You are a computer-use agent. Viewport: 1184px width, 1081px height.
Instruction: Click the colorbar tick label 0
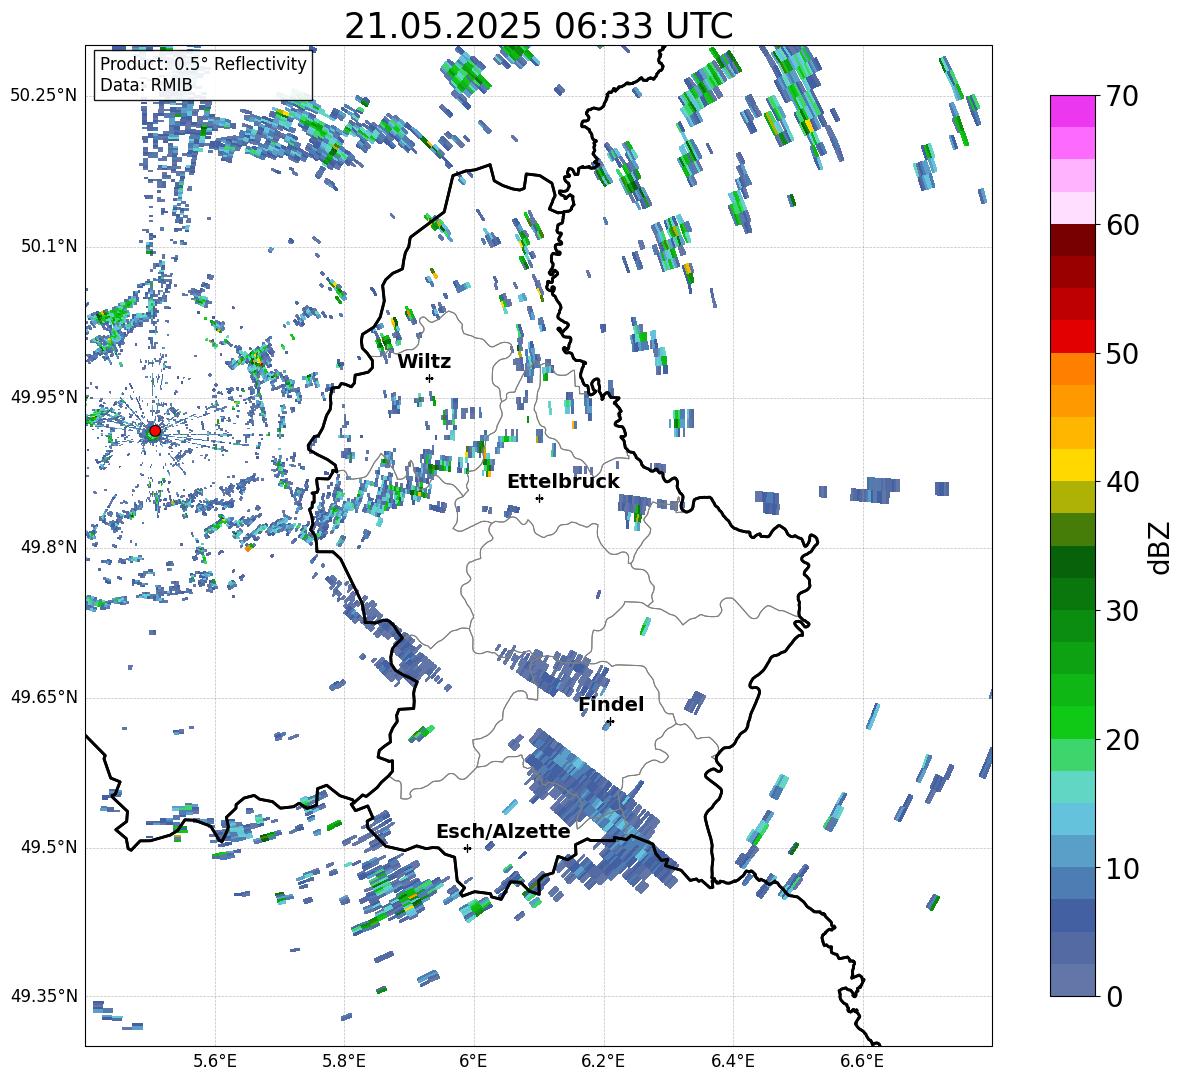(1115, 997)
